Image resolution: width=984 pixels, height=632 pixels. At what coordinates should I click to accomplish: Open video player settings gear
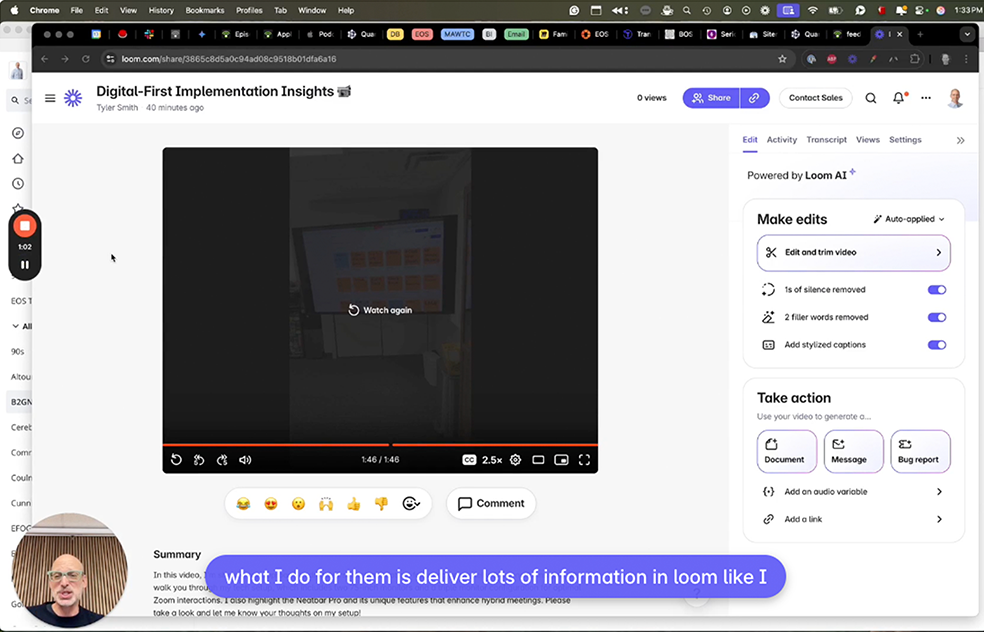pos(515,460)
